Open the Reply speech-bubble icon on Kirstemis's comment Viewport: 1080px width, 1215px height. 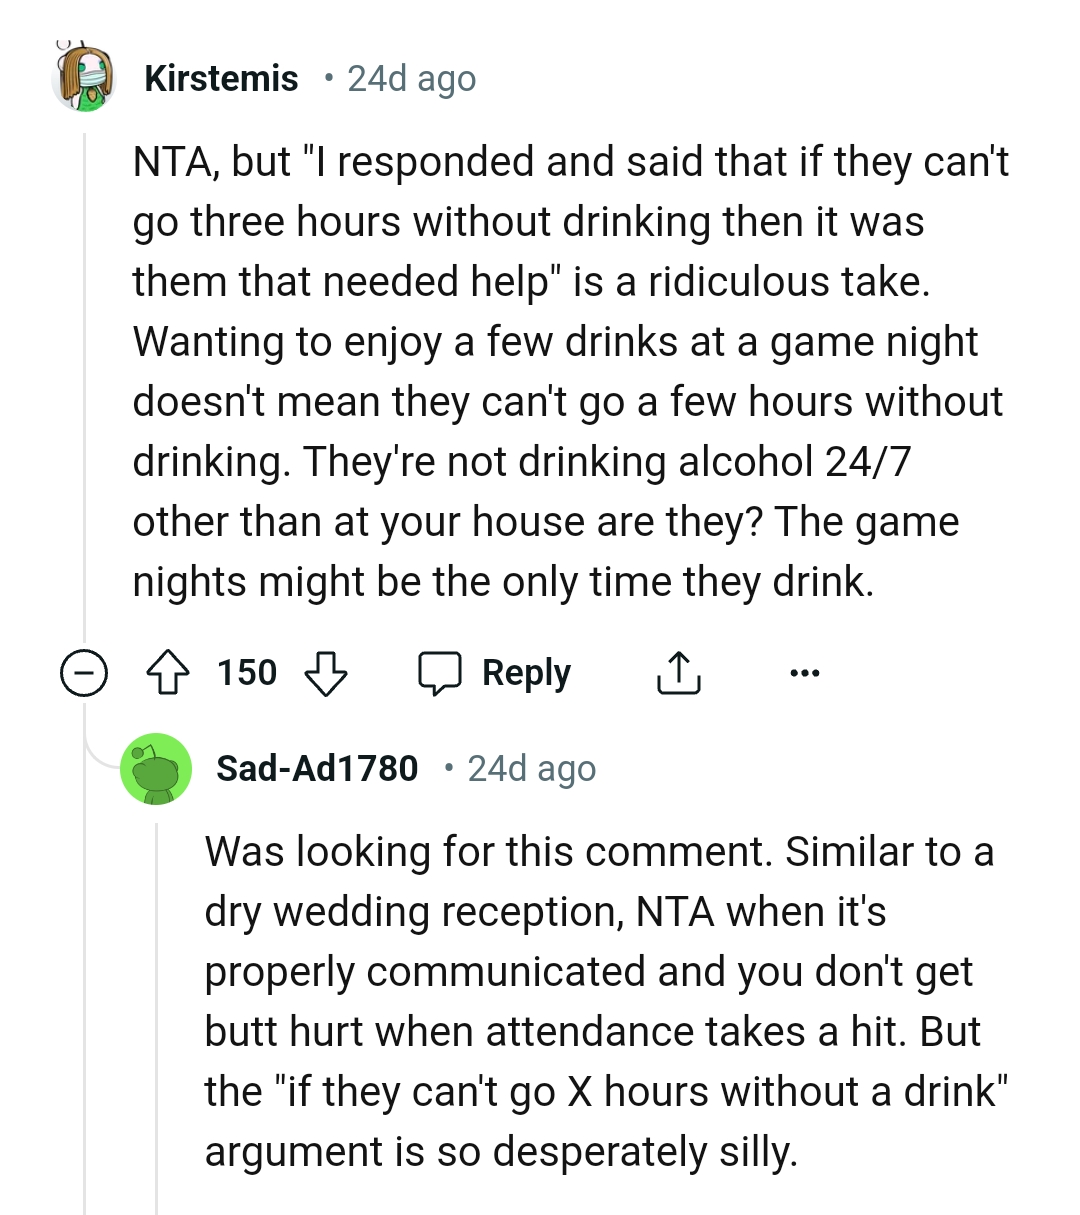click(x=441, y=672)
